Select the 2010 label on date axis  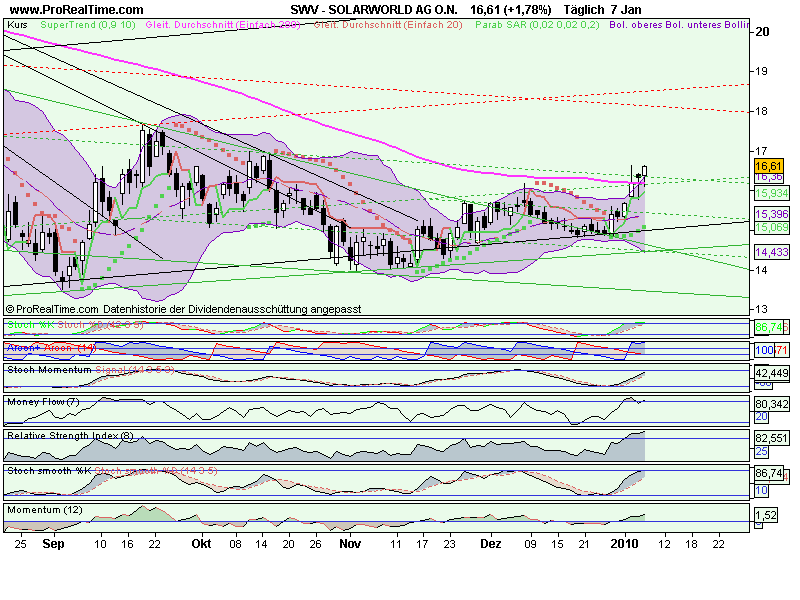[x=624, y=543]
